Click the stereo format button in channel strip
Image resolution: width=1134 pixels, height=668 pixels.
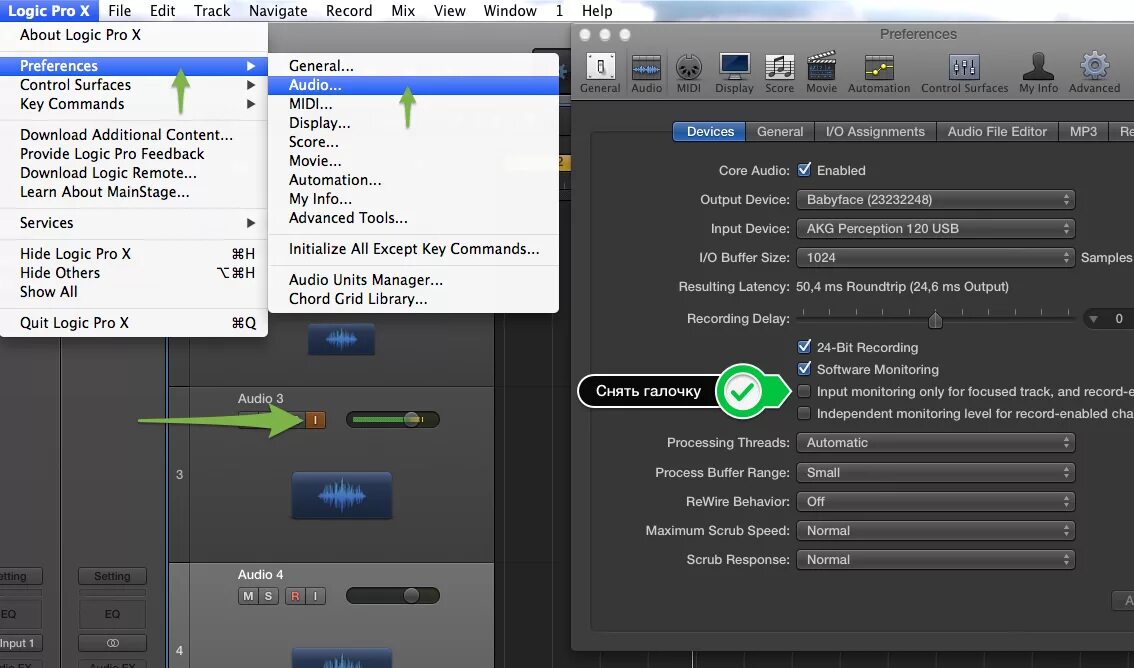[x=112, y=643]
